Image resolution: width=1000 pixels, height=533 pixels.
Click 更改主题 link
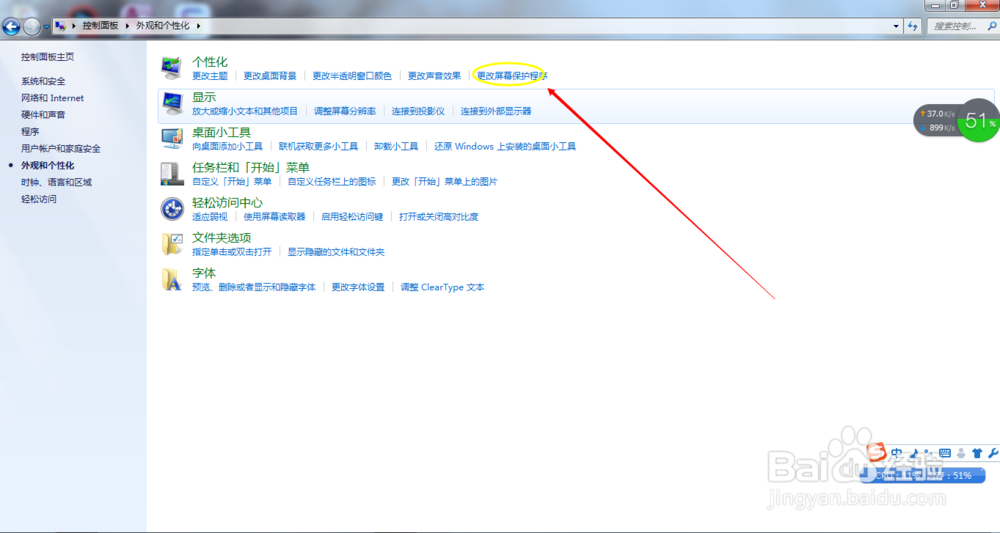[210, 76]
